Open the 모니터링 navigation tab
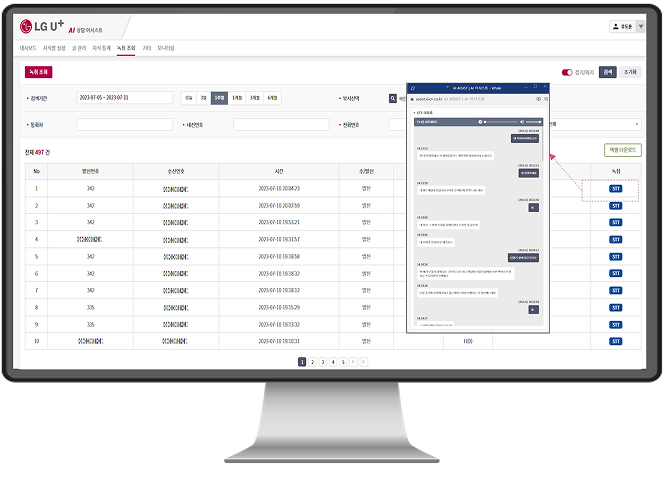 [166, 48]
